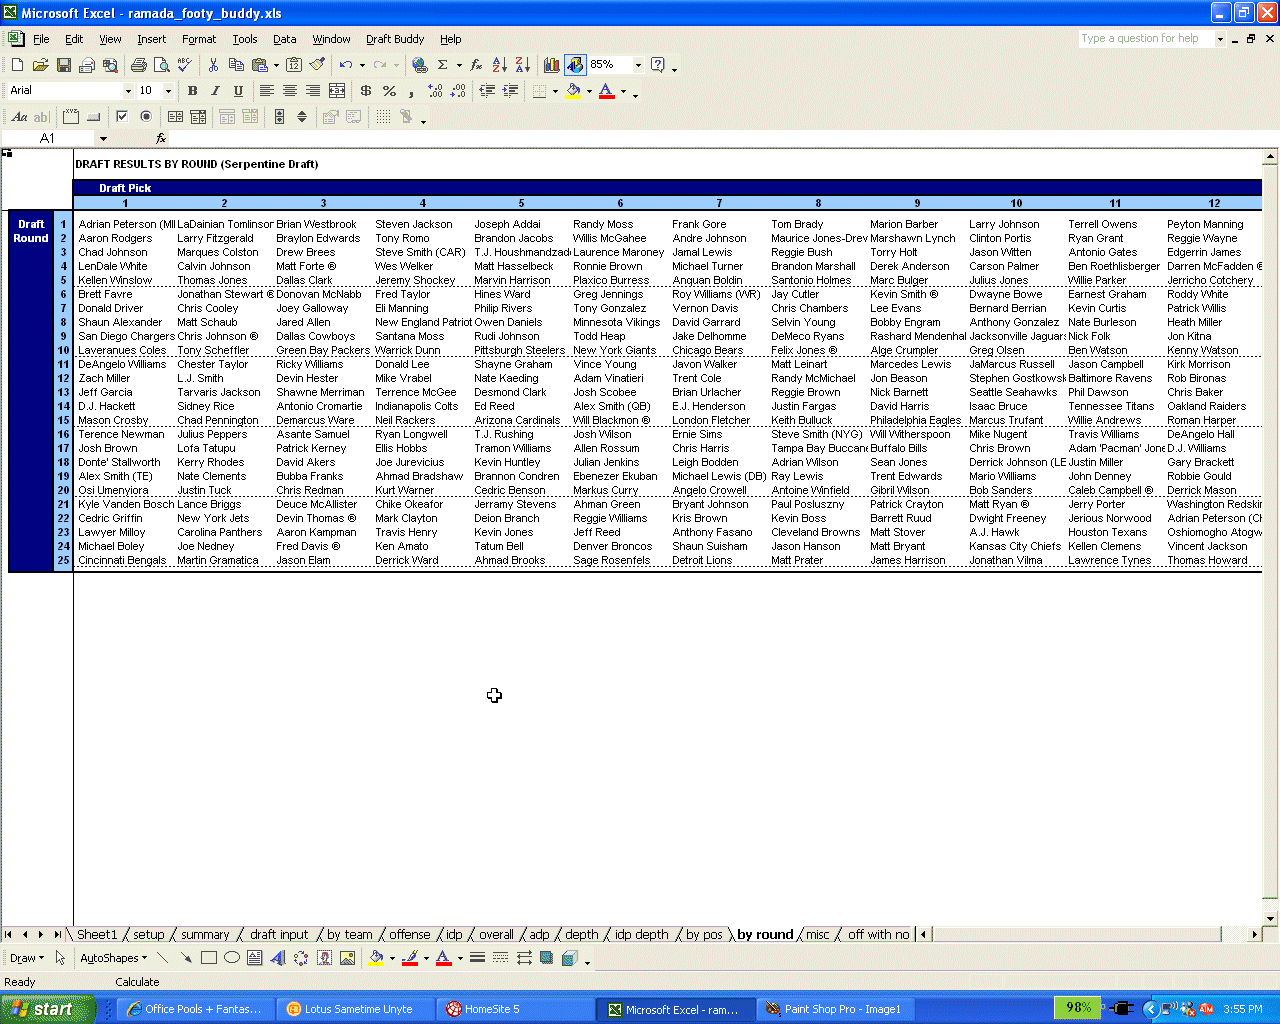
Task: Open the Draw menu dropdown
Action: pyautogui.click(x=27, y=958)
